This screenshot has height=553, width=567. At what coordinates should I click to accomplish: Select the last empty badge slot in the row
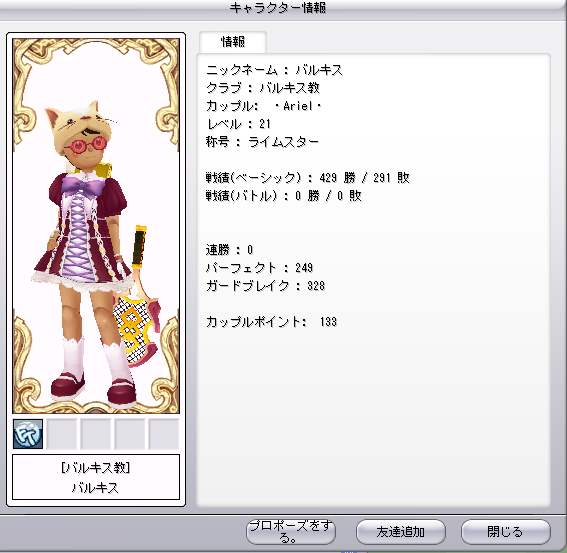164,434
